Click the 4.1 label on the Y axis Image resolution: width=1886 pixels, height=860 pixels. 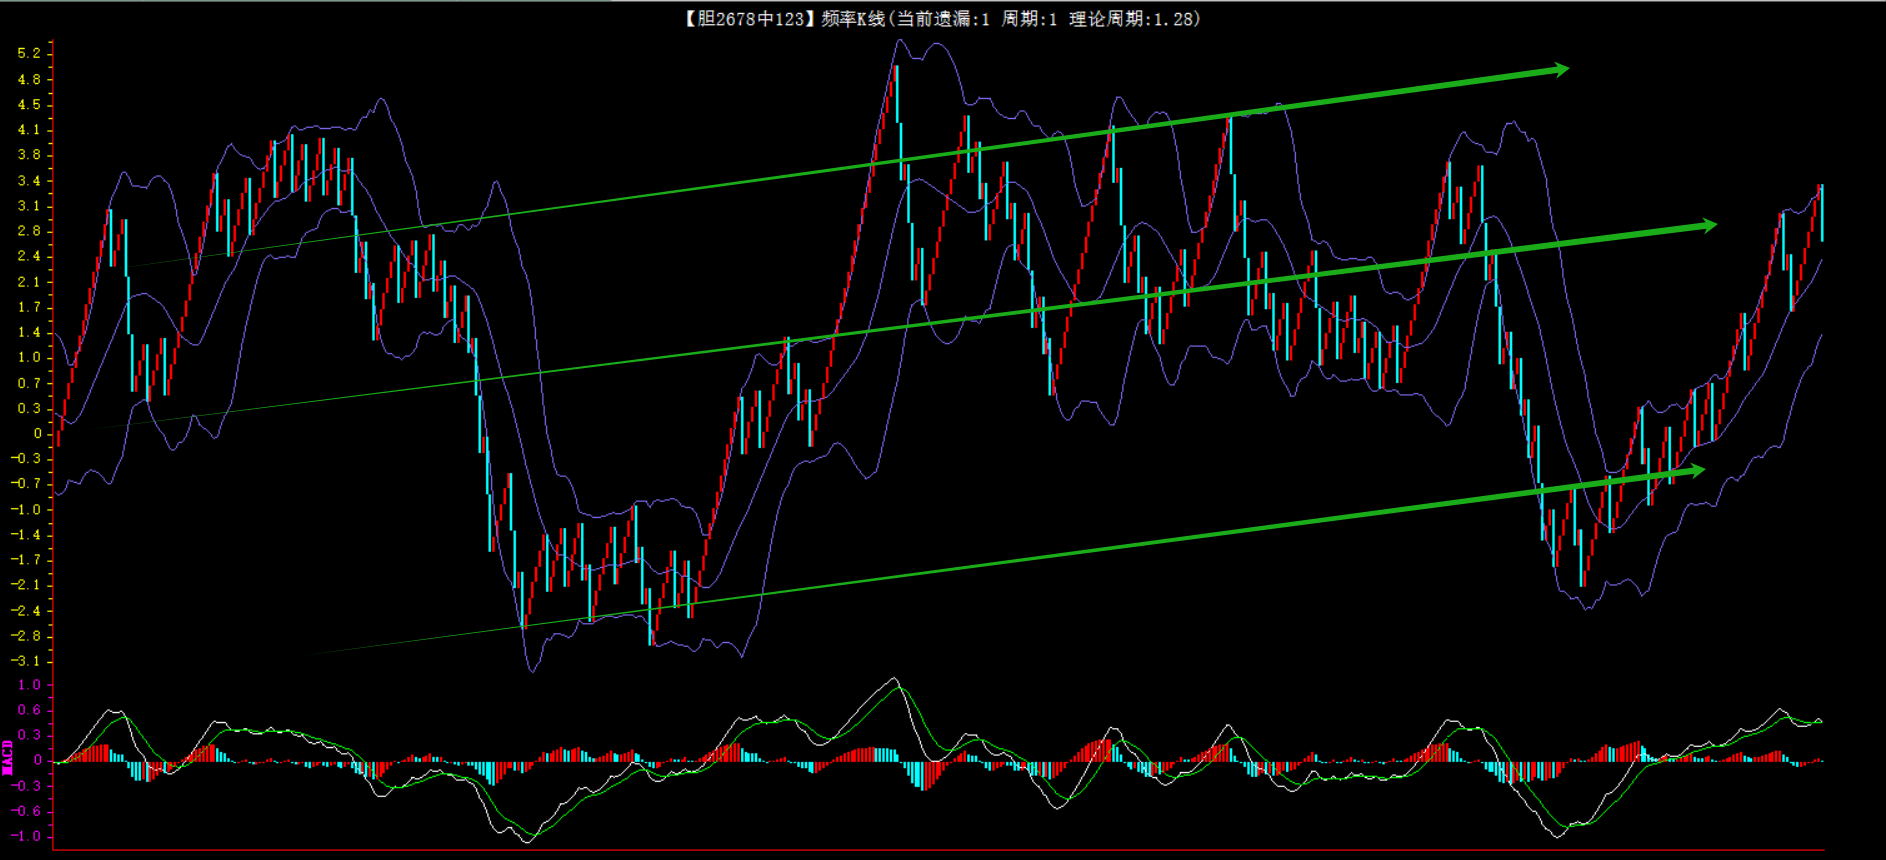pos(29,129)
